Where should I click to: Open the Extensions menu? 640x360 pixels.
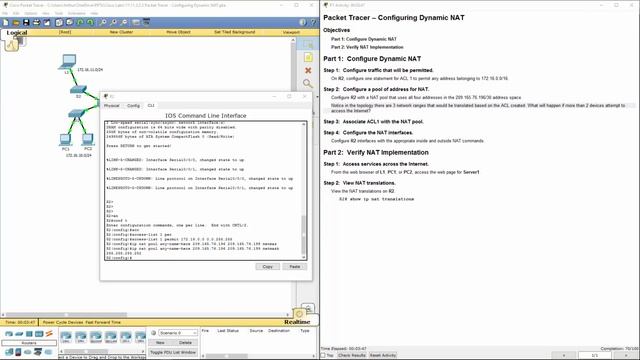pyautogui.click(x=77, y=13)
